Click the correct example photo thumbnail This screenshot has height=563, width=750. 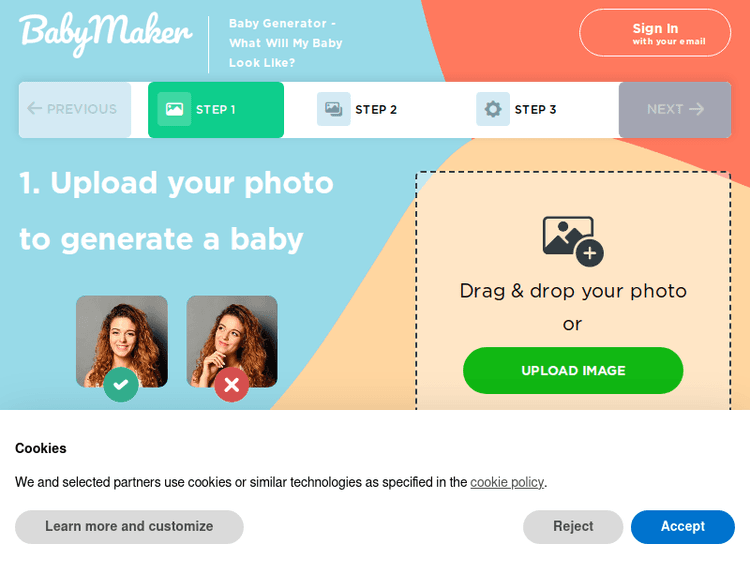click(x=122, y=341)
